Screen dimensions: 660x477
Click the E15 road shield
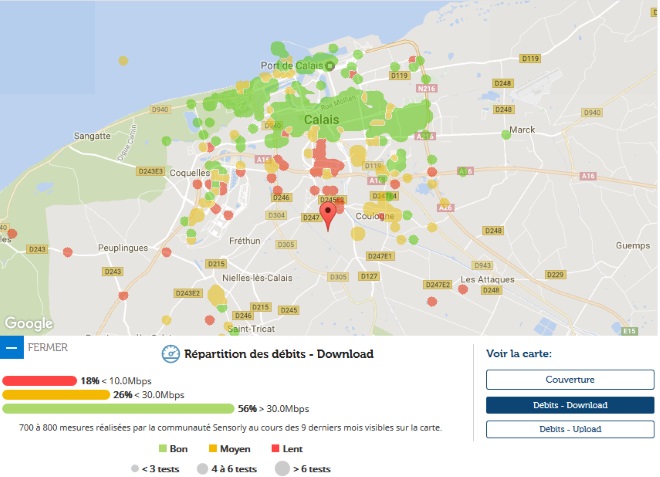tap(629, 330)
